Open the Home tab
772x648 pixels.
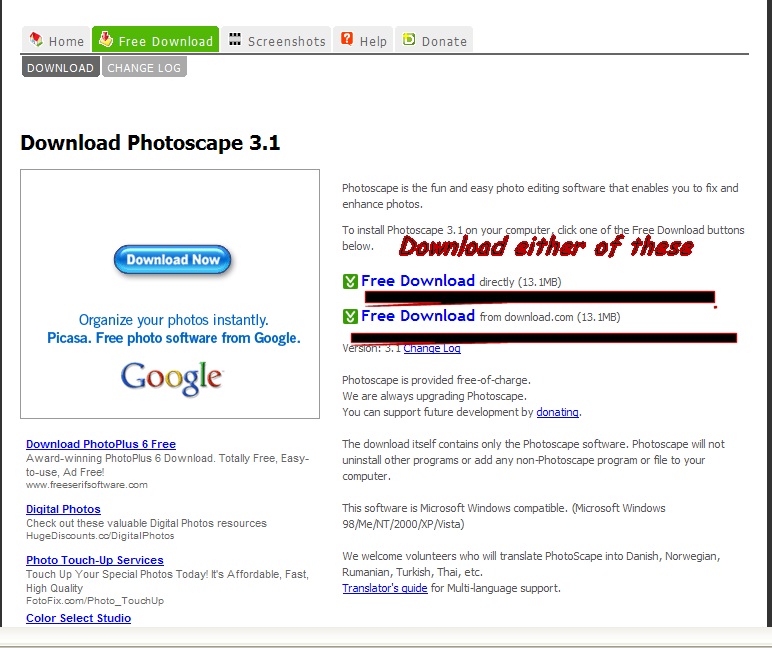click(56, 39)
